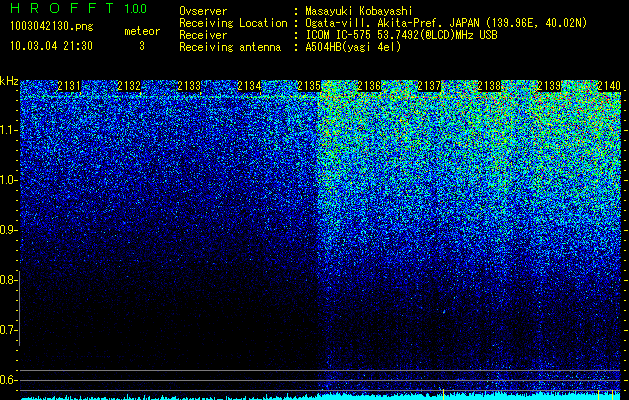Click the Receiver field label
This screenshot has width=629, height=400.
pyautogui.click(x=203, y=35)
